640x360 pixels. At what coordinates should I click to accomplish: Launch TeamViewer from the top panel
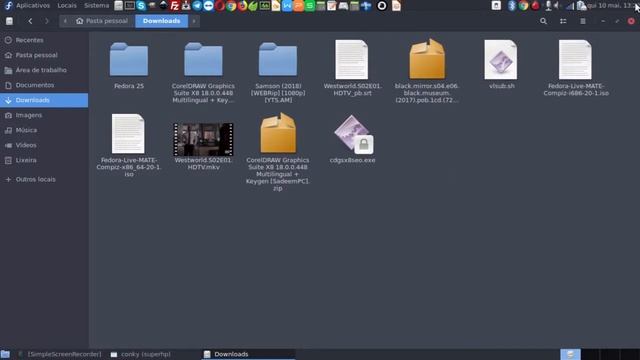tap(209, 6)
